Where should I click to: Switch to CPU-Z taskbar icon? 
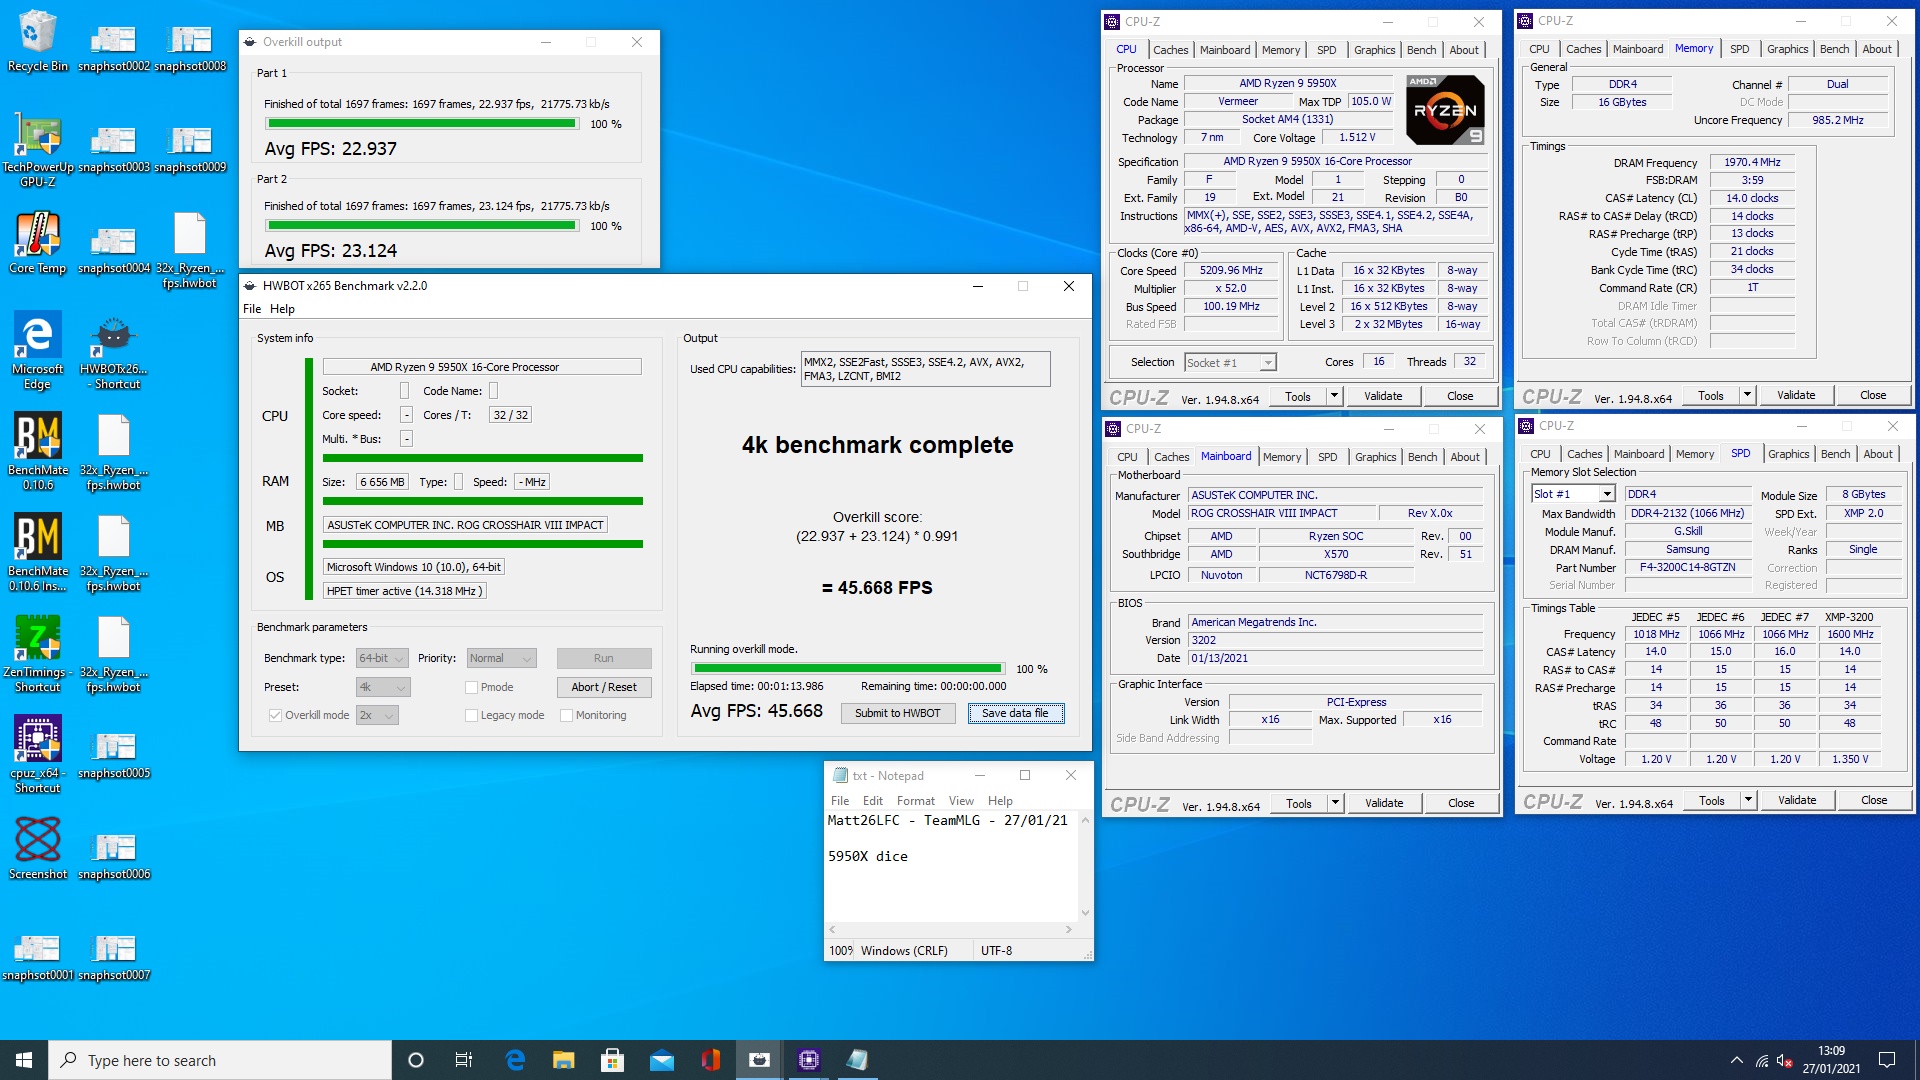[x=808, y=1060]
